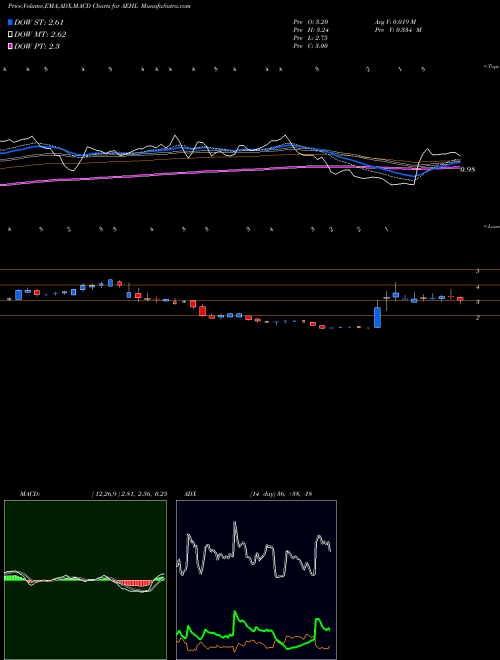
Task: Click the magenta DOW PT legend swatch
Action: [x=11, y=46]
